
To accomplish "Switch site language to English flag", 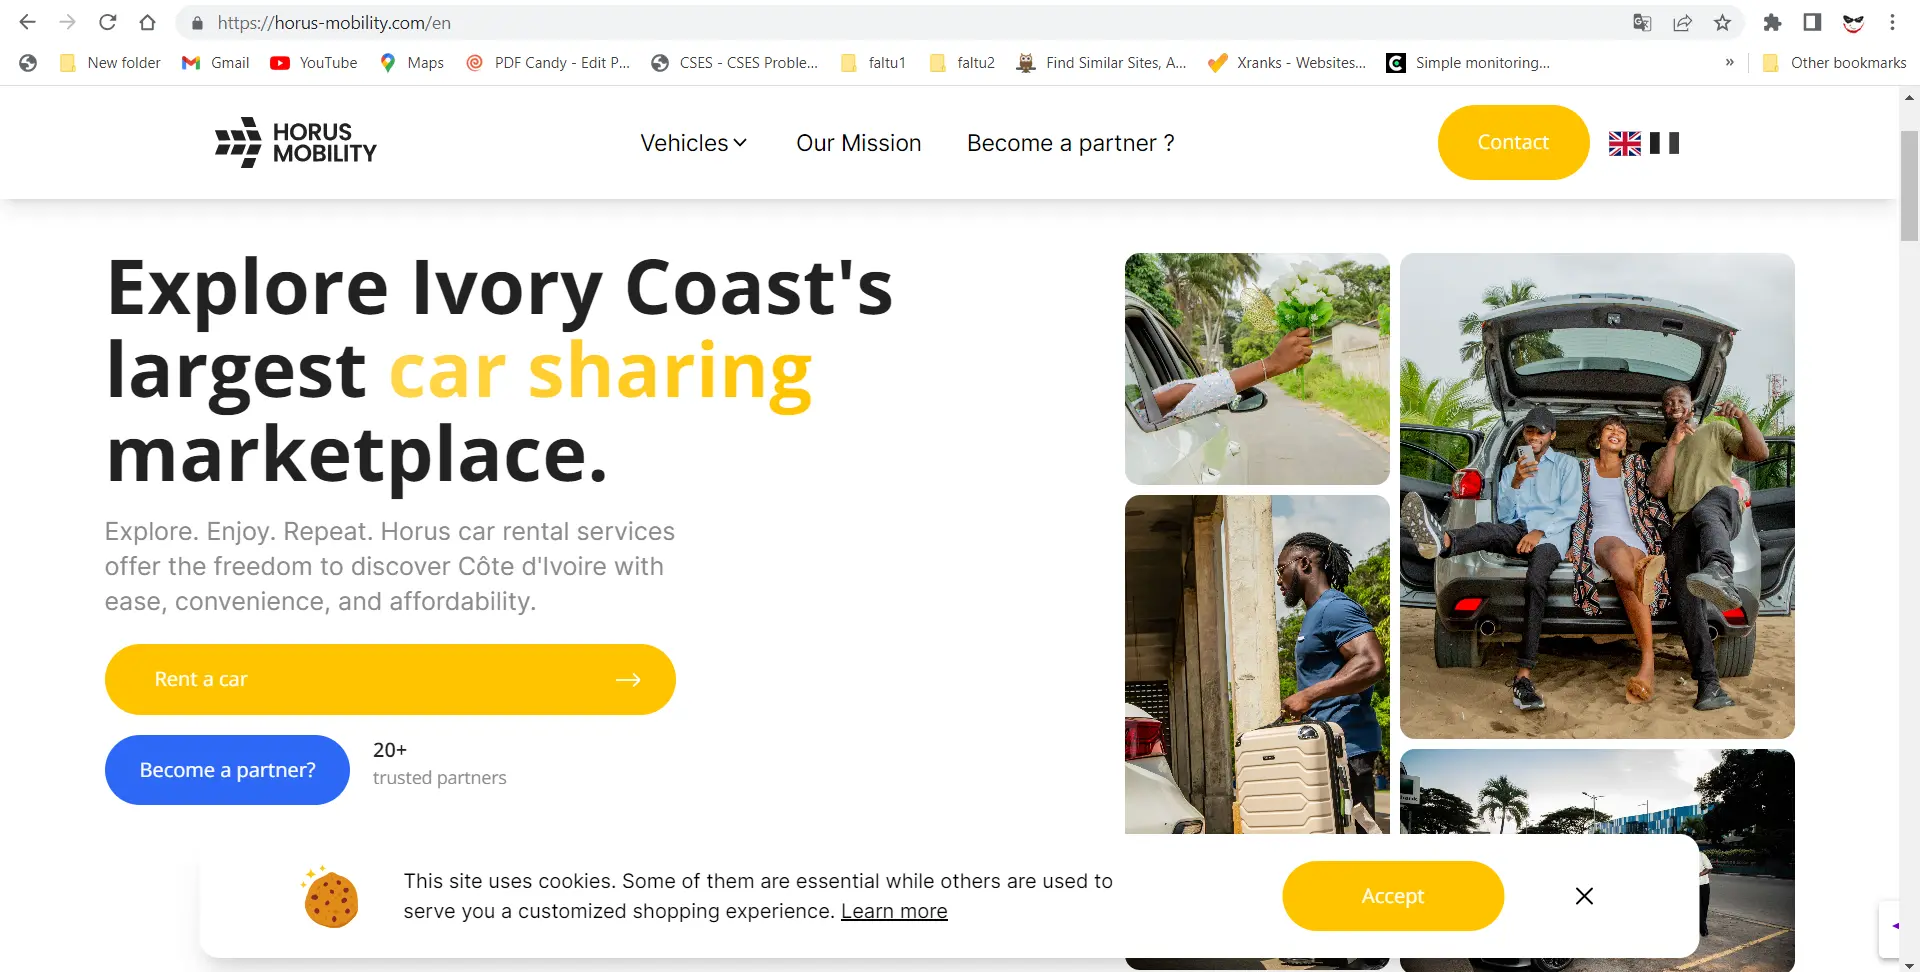I will pos(1624,143).
